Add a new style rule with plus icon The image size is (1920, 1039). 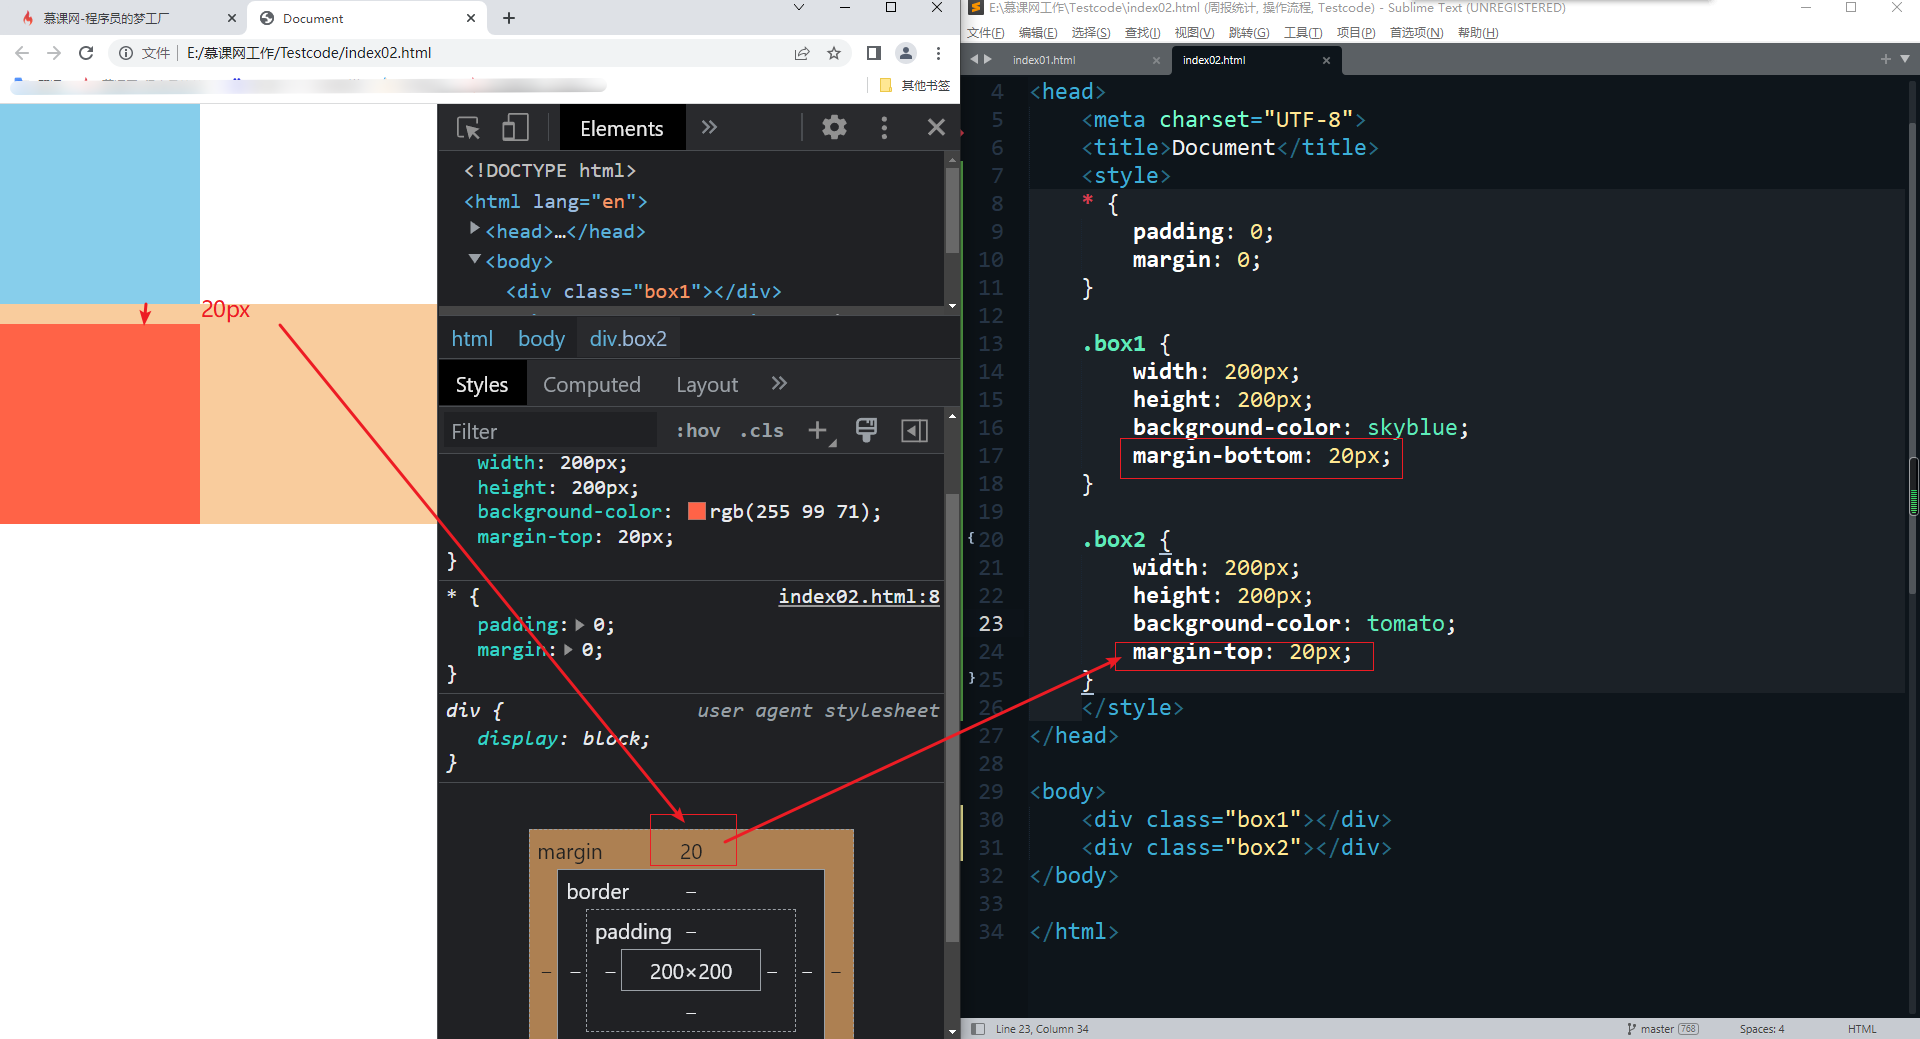pyautogui.click(x=818, y=430)
